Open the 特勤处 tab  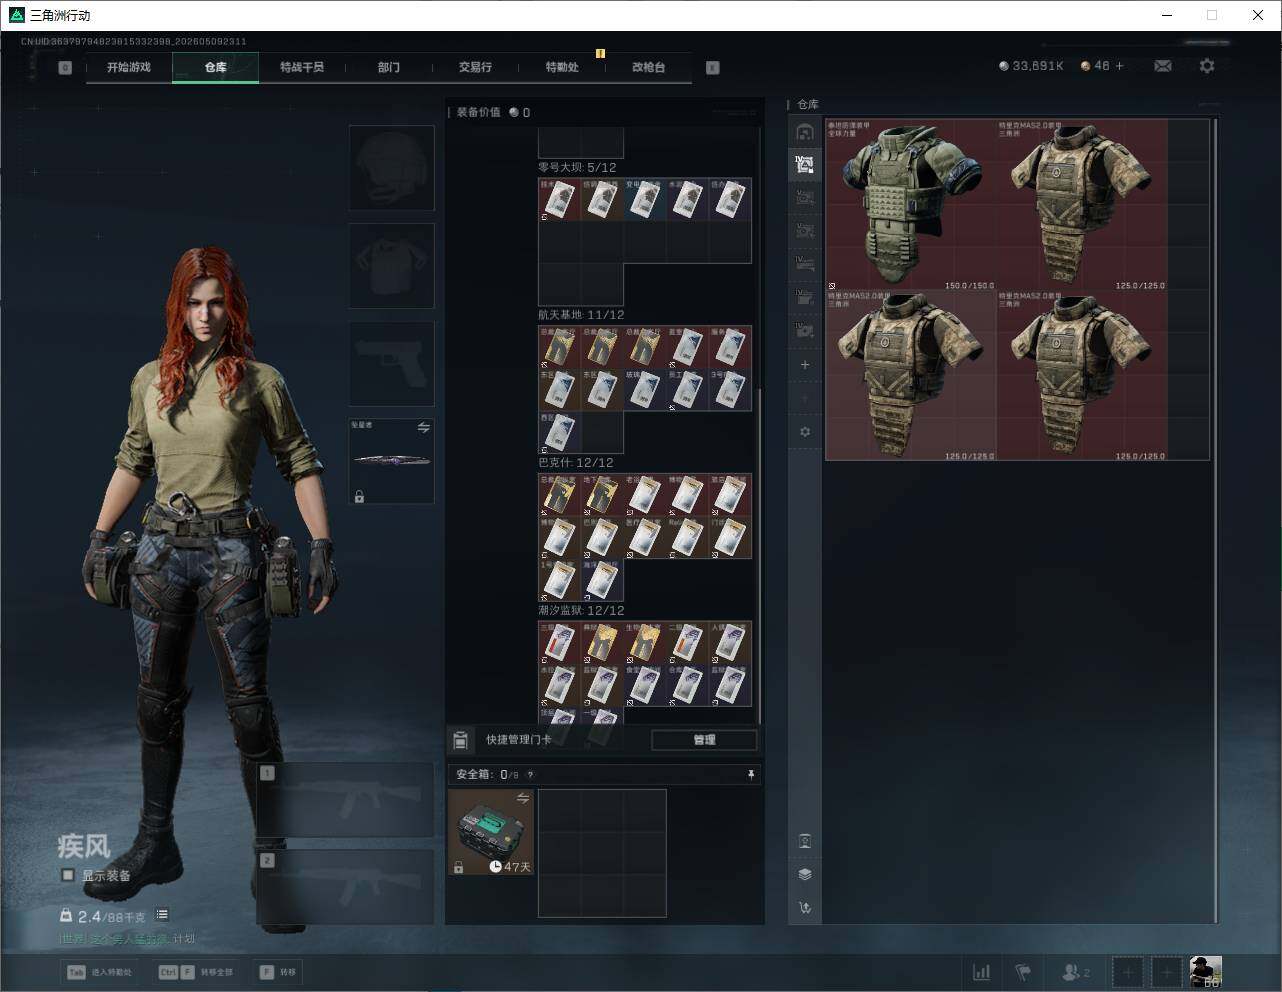tap(562, 67)
